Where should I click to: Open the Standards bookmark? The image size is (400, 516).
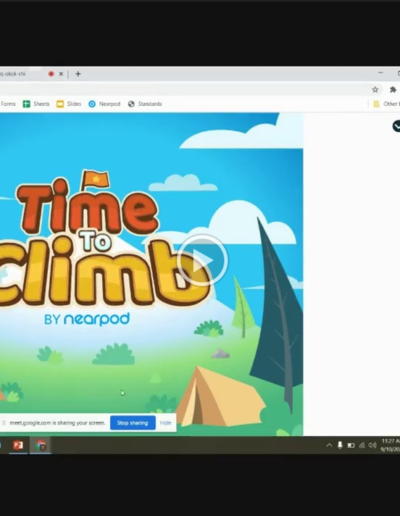point(145,104)
